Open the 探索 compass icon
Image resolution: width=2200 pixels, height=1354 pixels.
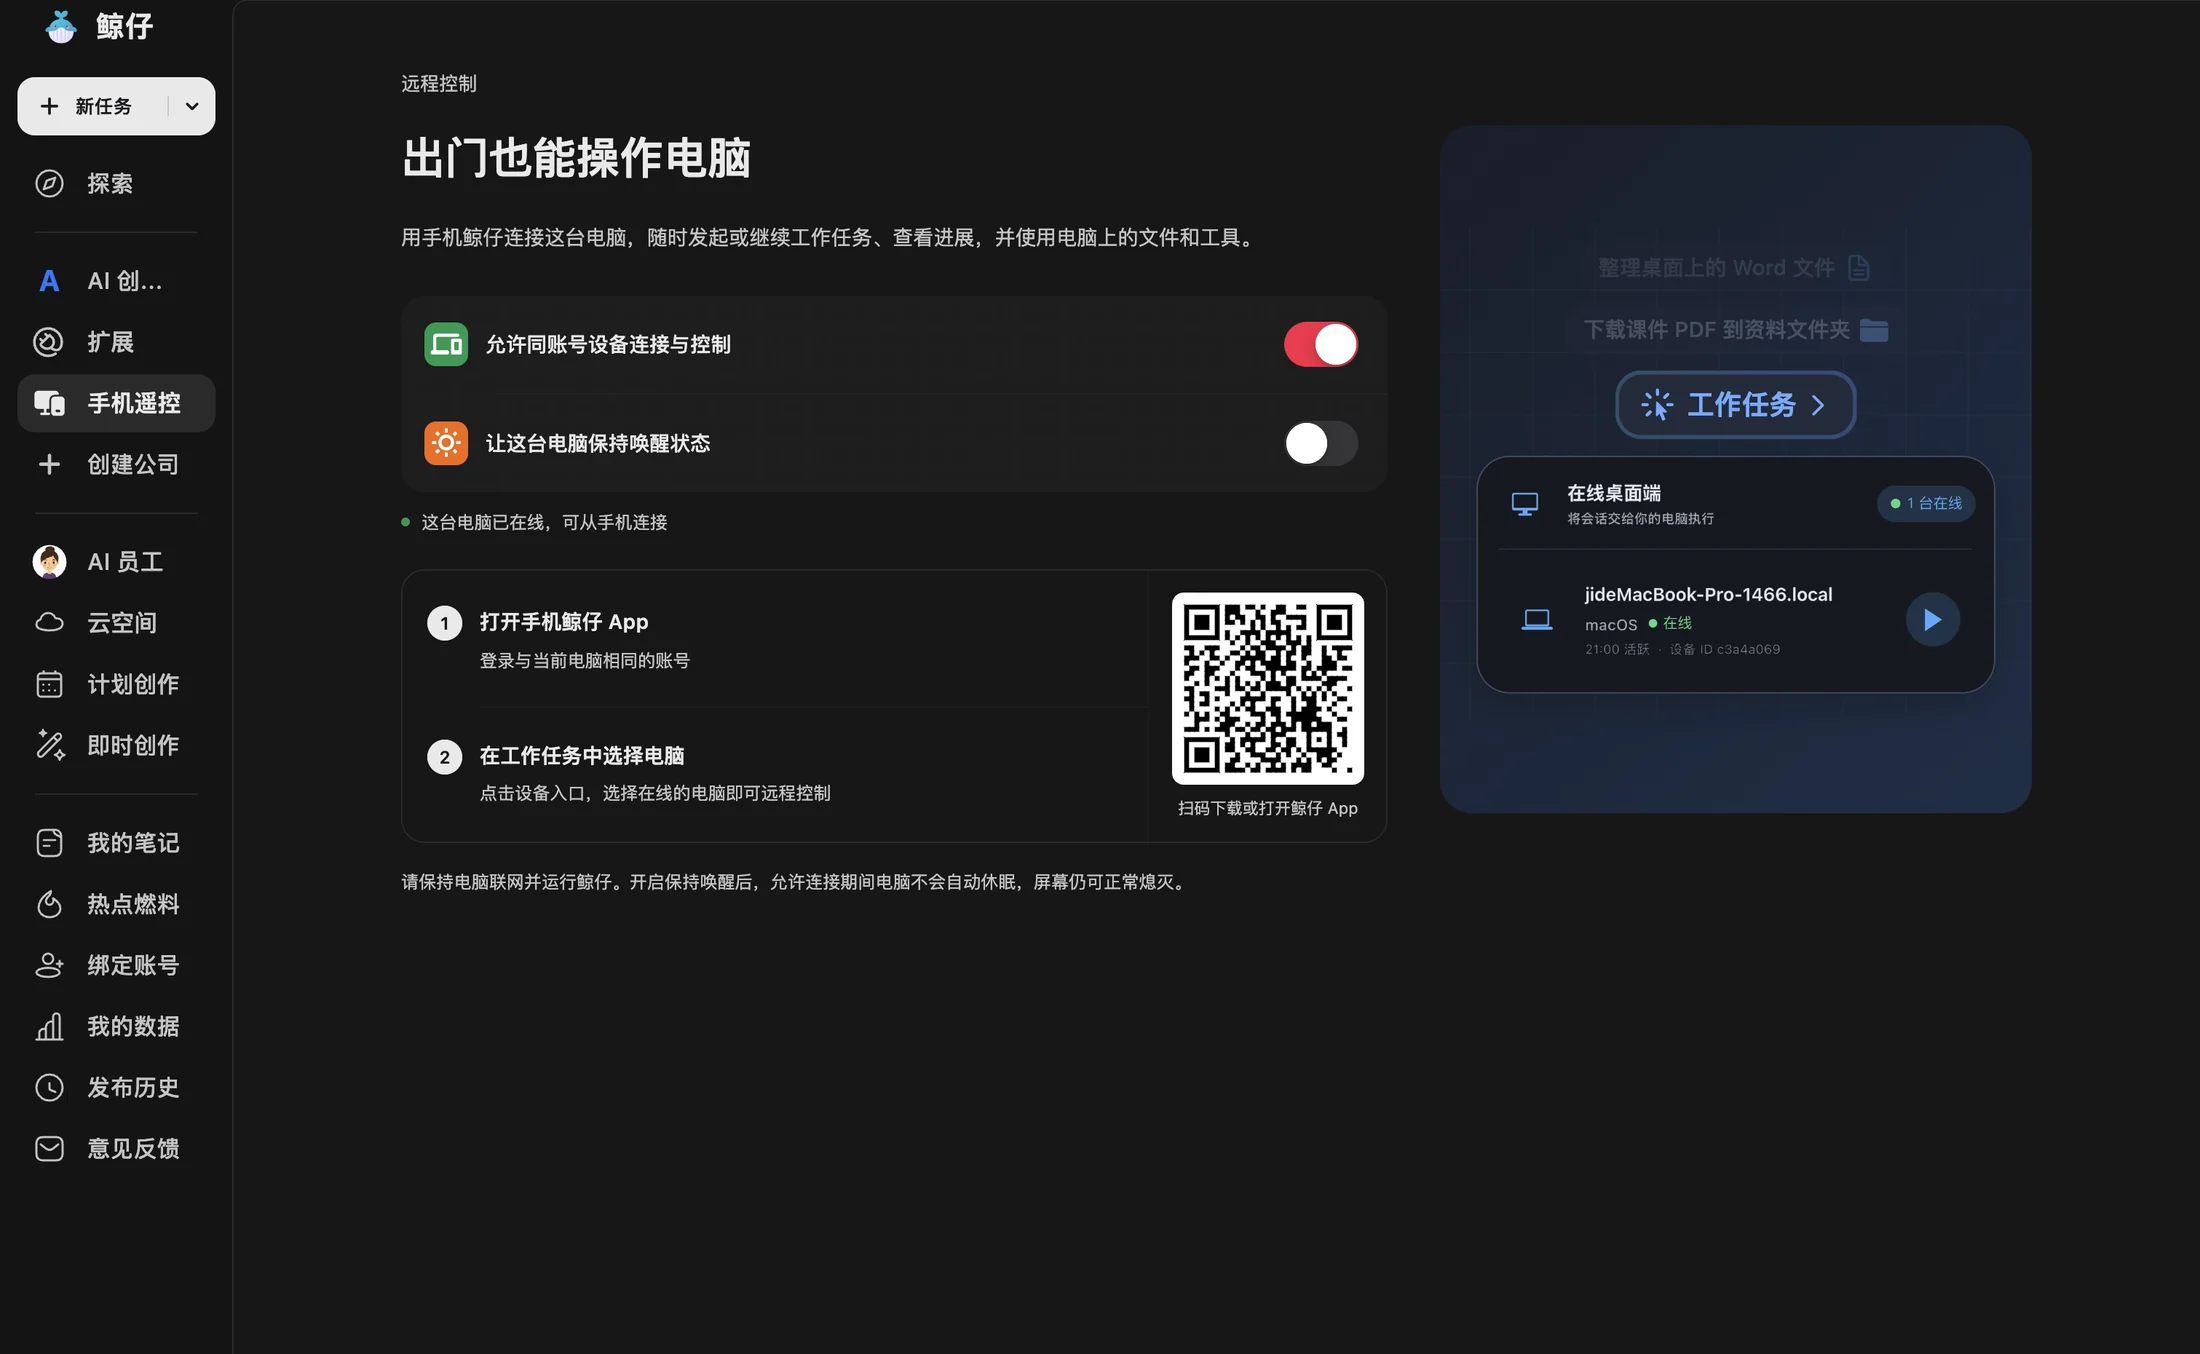pos(49,183)
